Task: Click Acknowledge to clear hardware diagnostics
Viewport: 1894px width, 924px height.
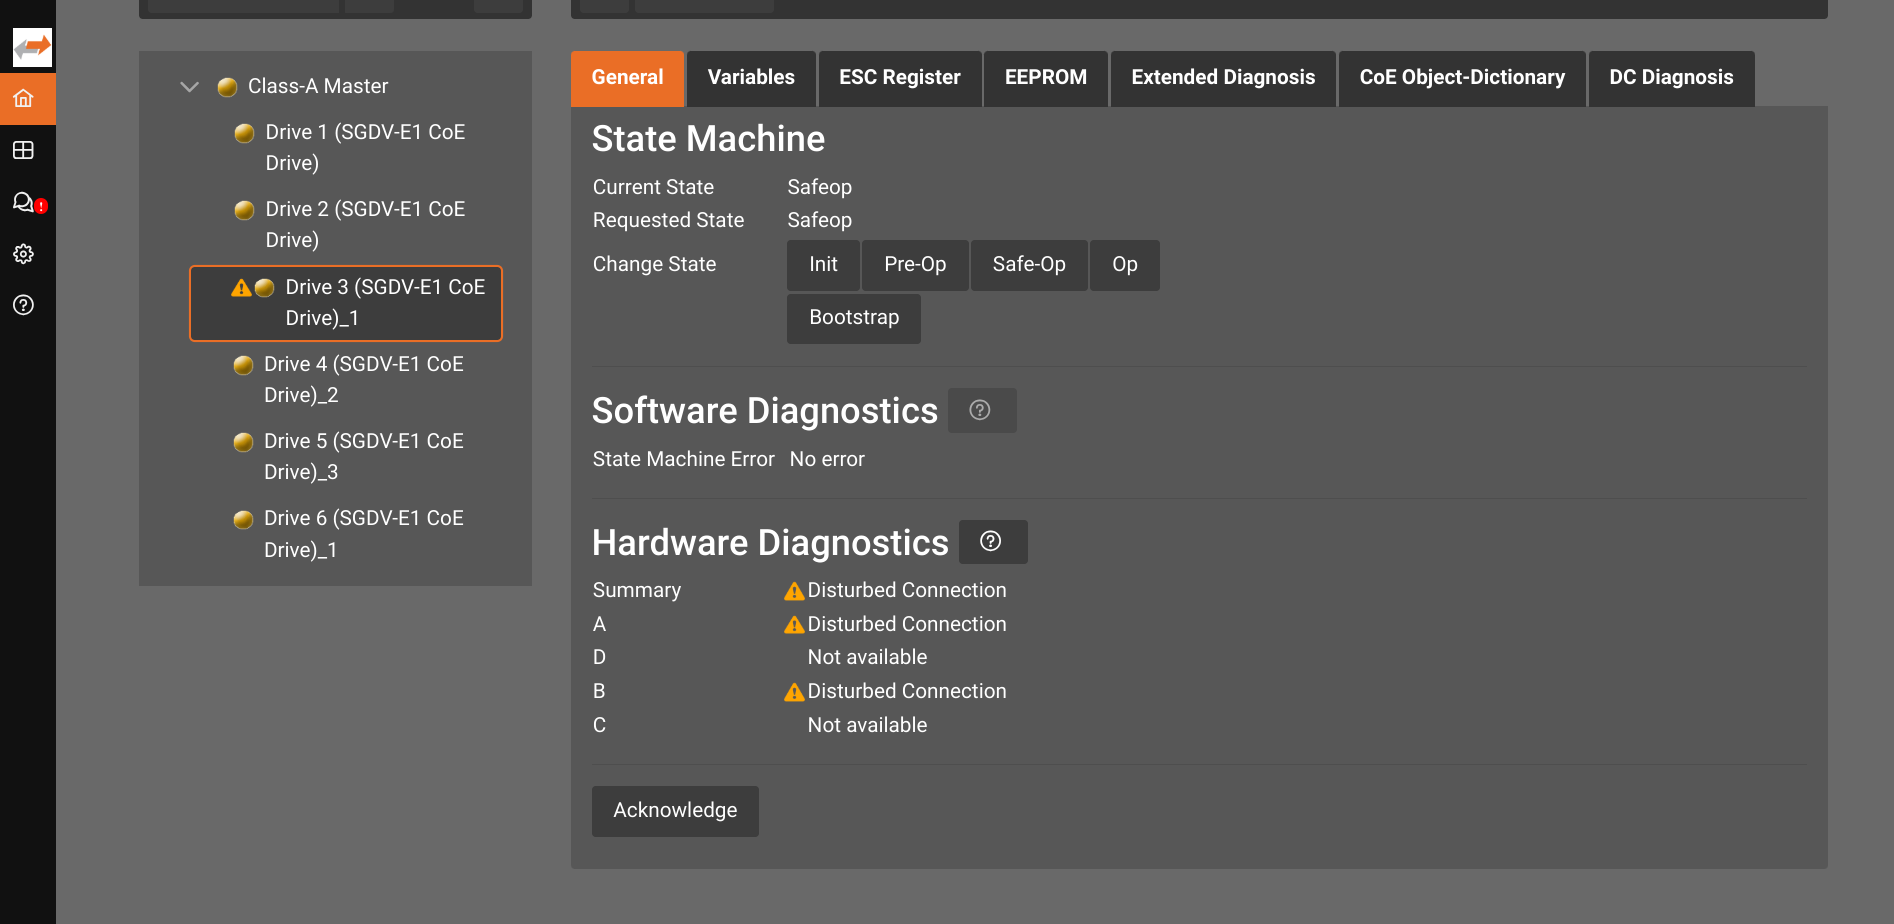Action: [x=675, y=810]
